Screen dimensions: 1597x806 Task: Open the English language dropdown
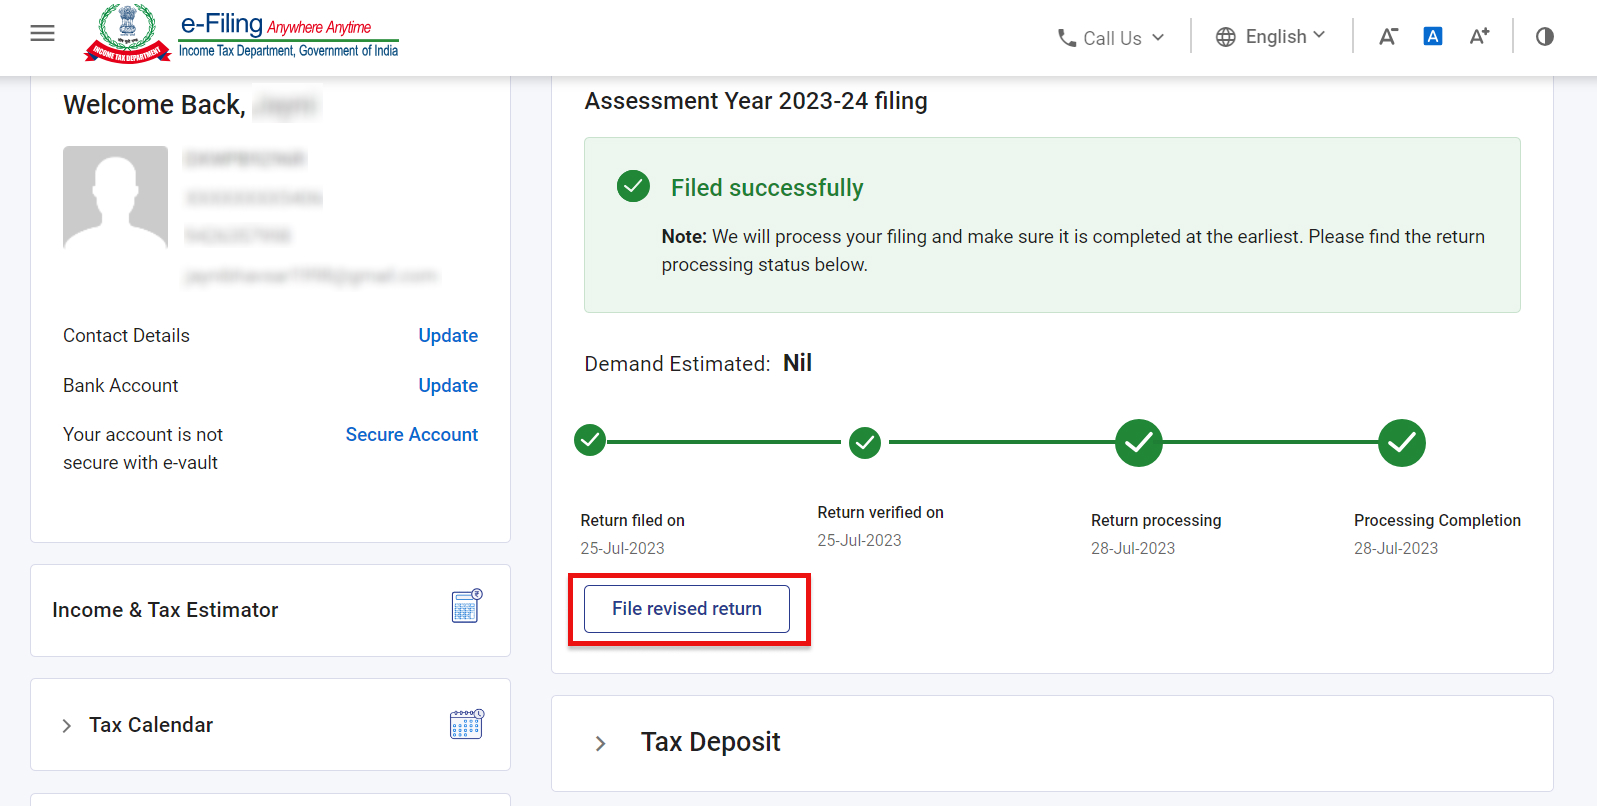tap(1271, 37)
